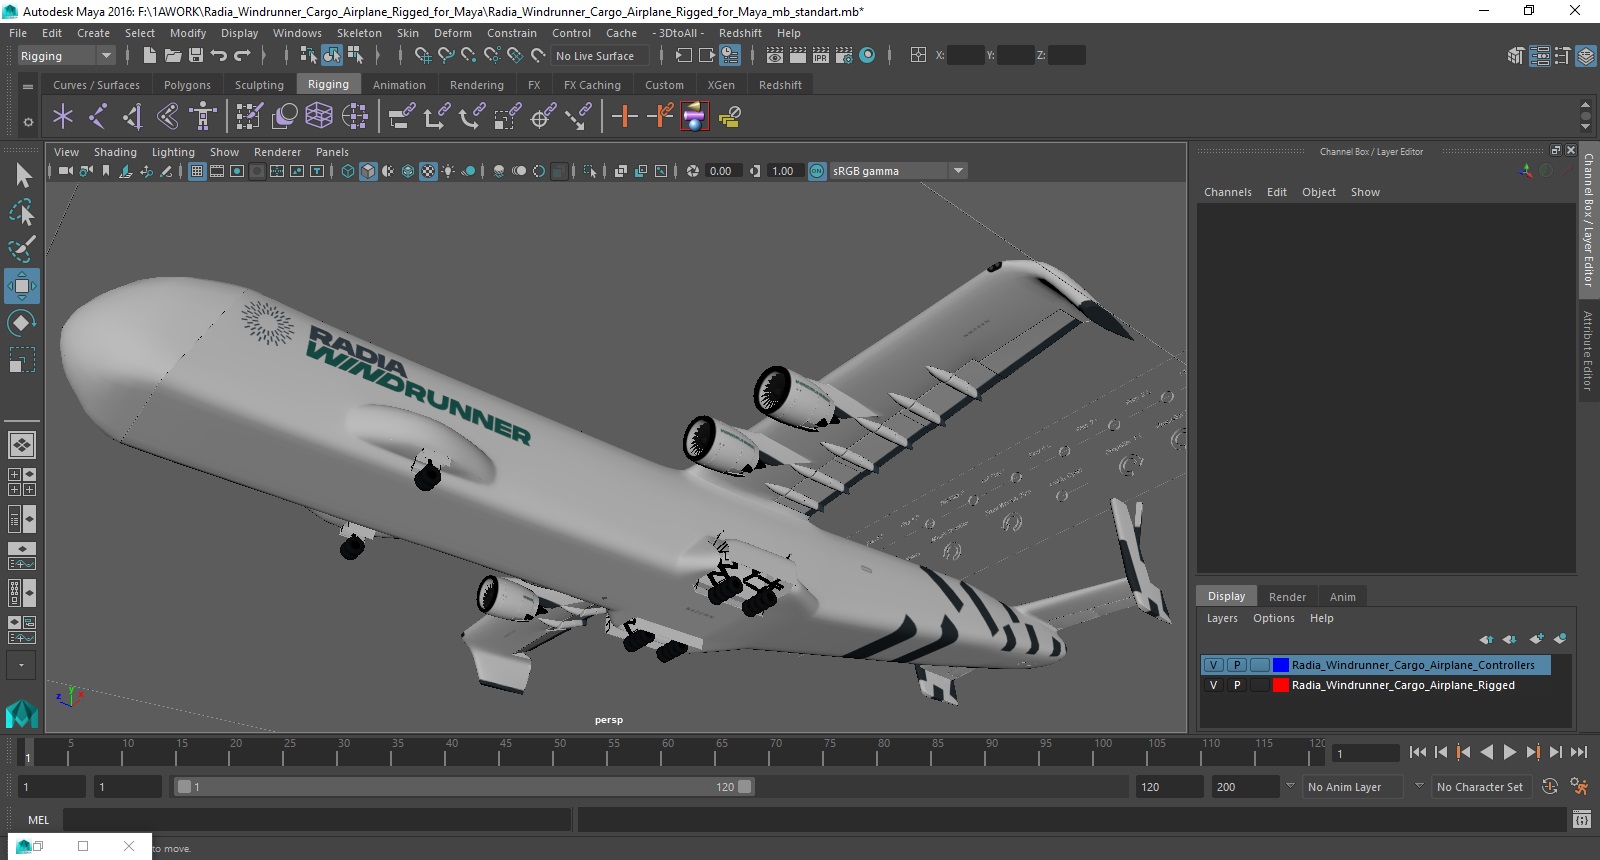Click the Go to start of playback button
Viewport: 1600px width, 860px height.
1417,752
